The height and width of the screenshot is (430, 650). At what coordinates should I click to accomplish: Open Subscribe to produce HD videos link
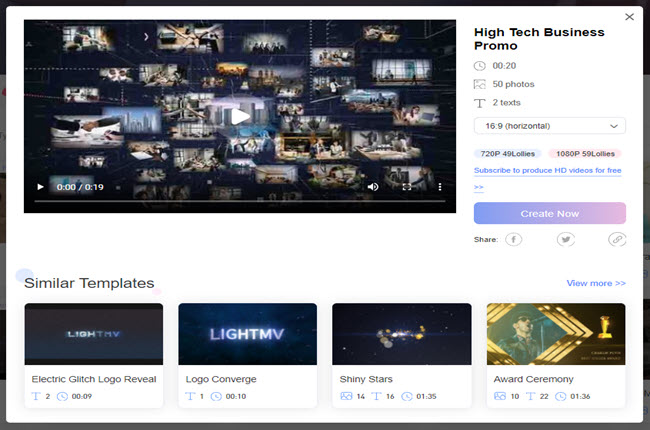547,171
